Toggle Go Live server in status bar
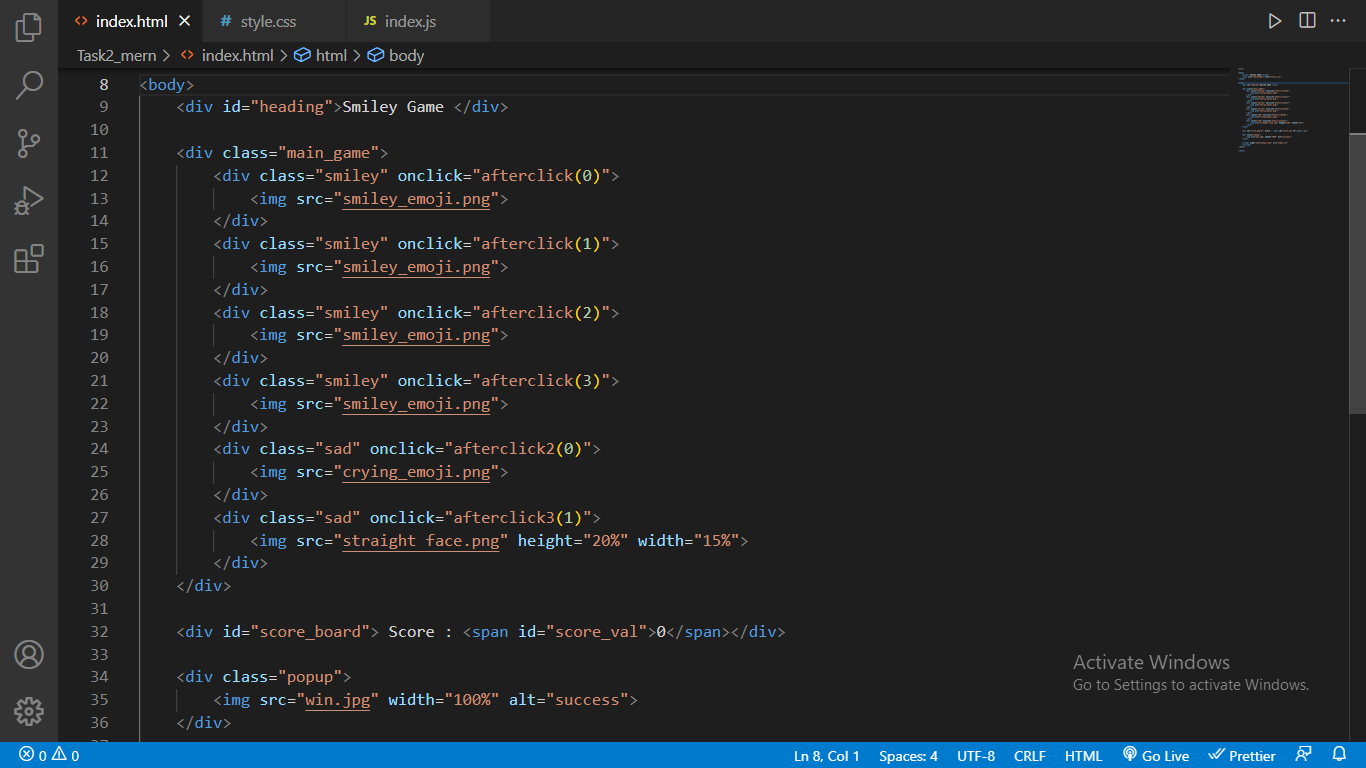 [1156, 755]
